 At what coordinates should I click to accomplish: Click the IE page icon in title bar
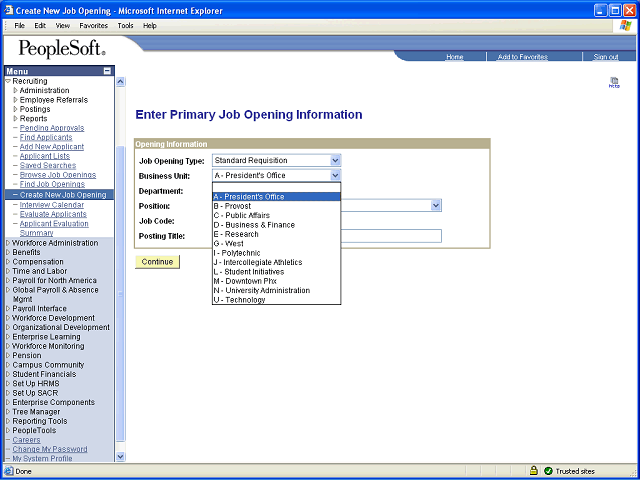pos(9,10)
